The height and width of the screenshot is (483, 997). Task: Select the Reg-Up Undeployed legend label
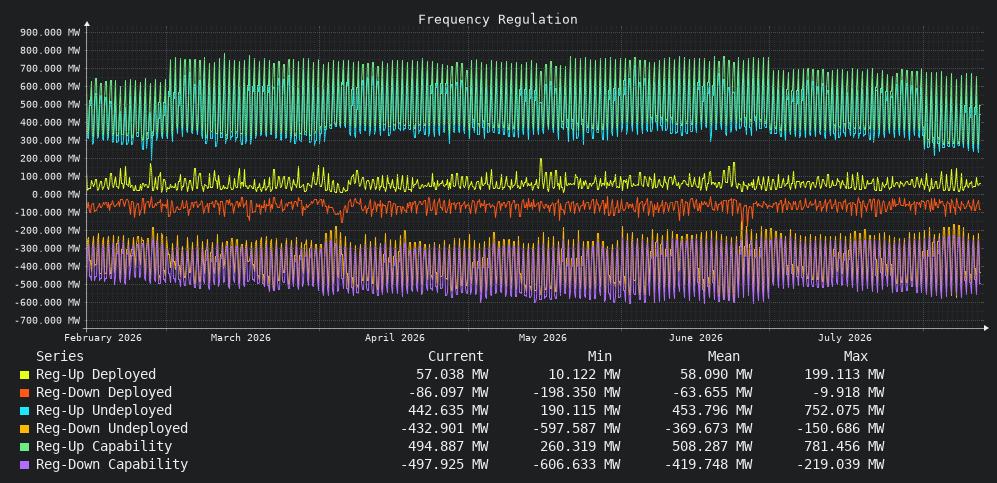tap(104, 411)
